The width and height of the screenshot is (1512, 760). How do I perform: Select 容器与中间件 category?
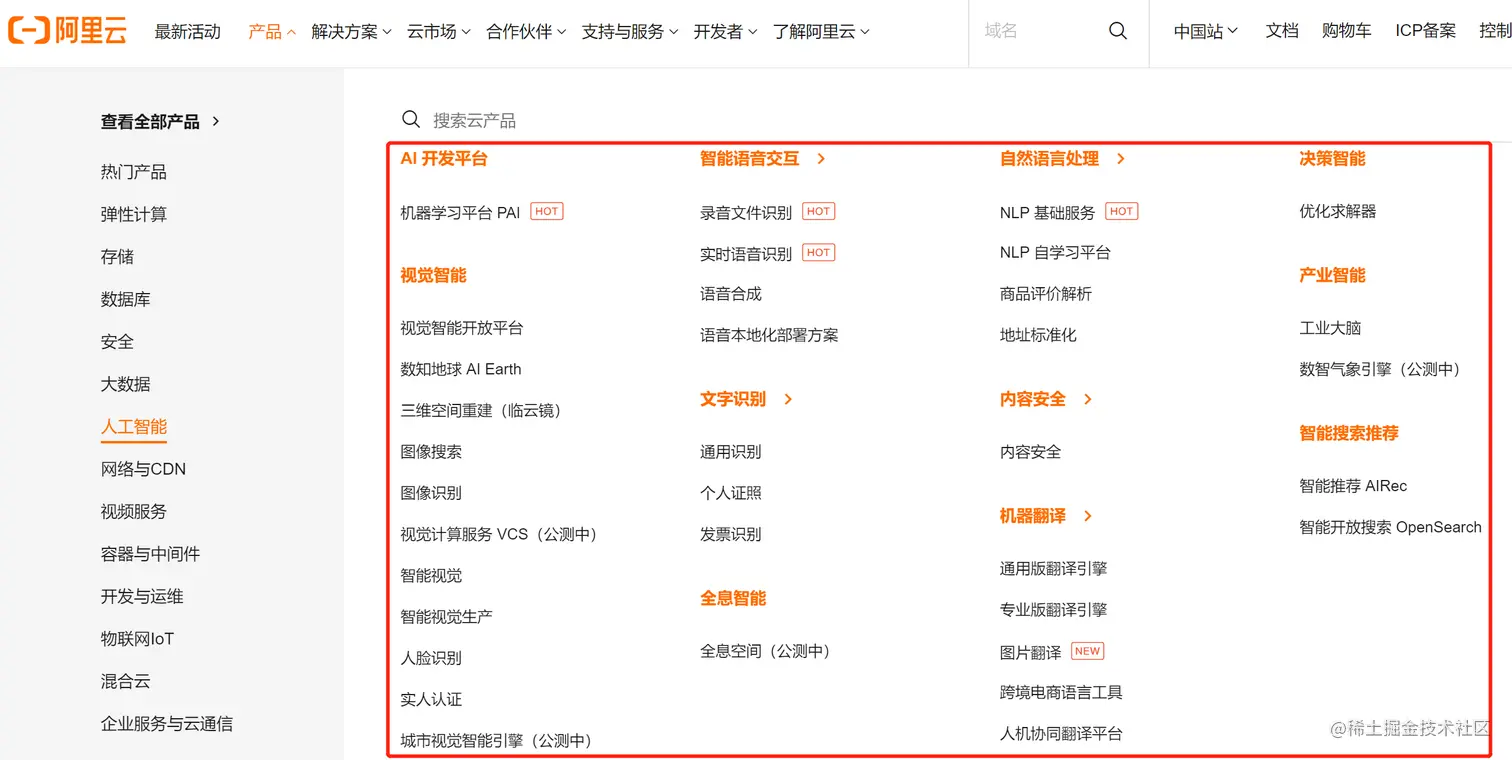[x=150, y=554]
